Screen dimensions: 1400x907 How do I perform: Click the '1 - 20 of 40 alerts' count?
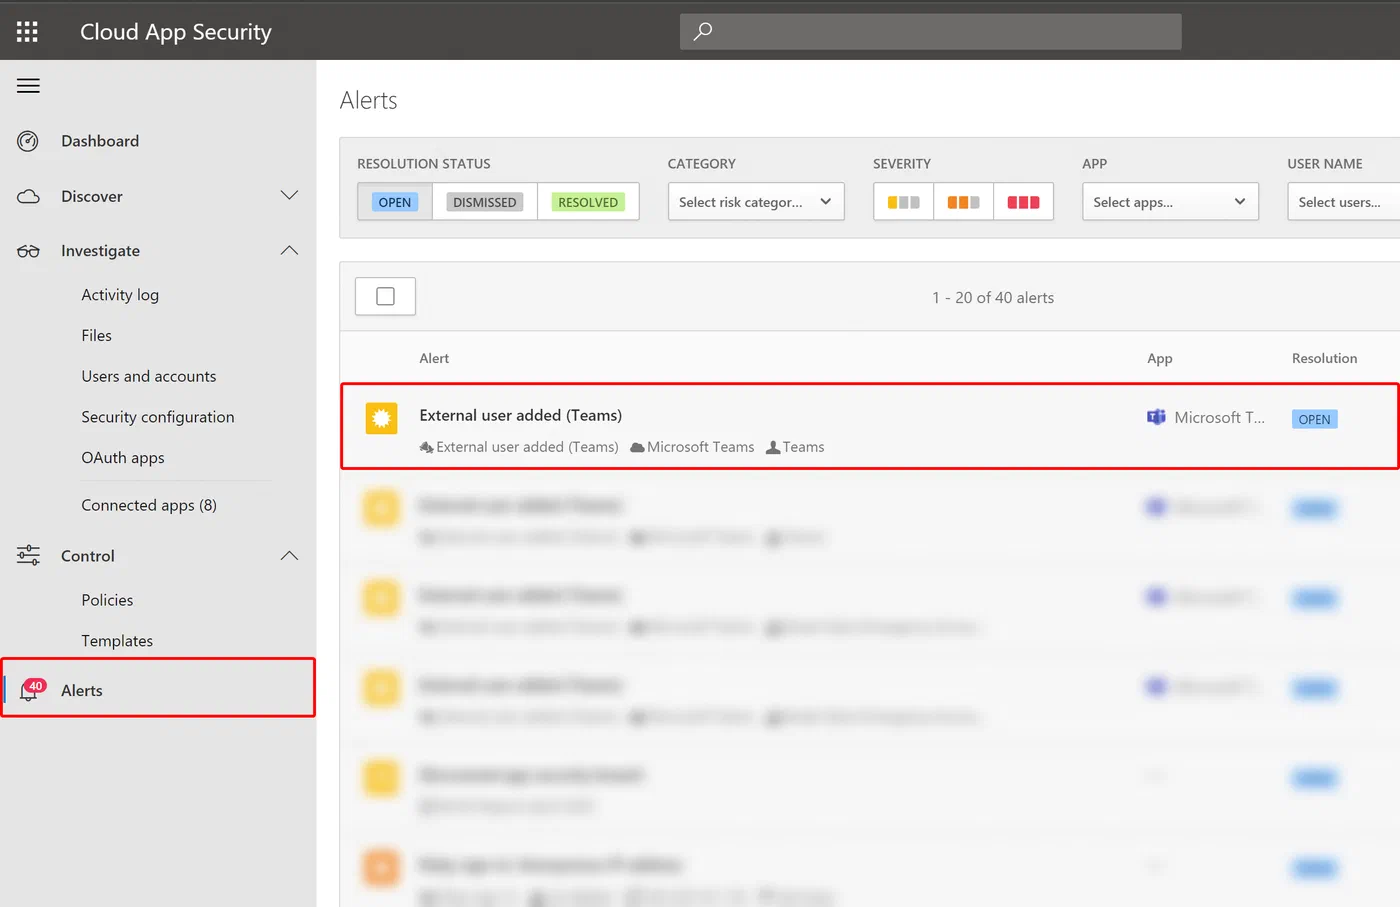pos(993,298)
